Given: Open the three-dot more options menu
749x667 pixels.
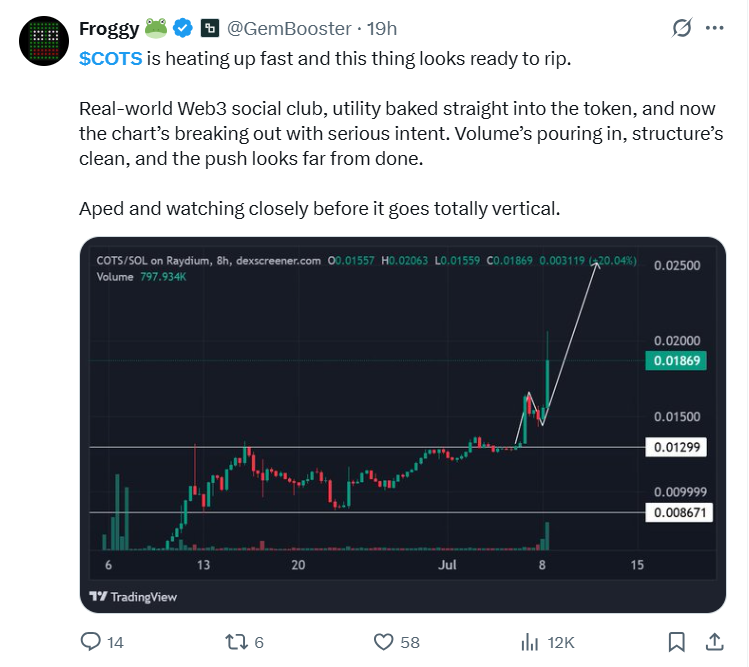Looking at the screenshot, I should coord(714,28).
